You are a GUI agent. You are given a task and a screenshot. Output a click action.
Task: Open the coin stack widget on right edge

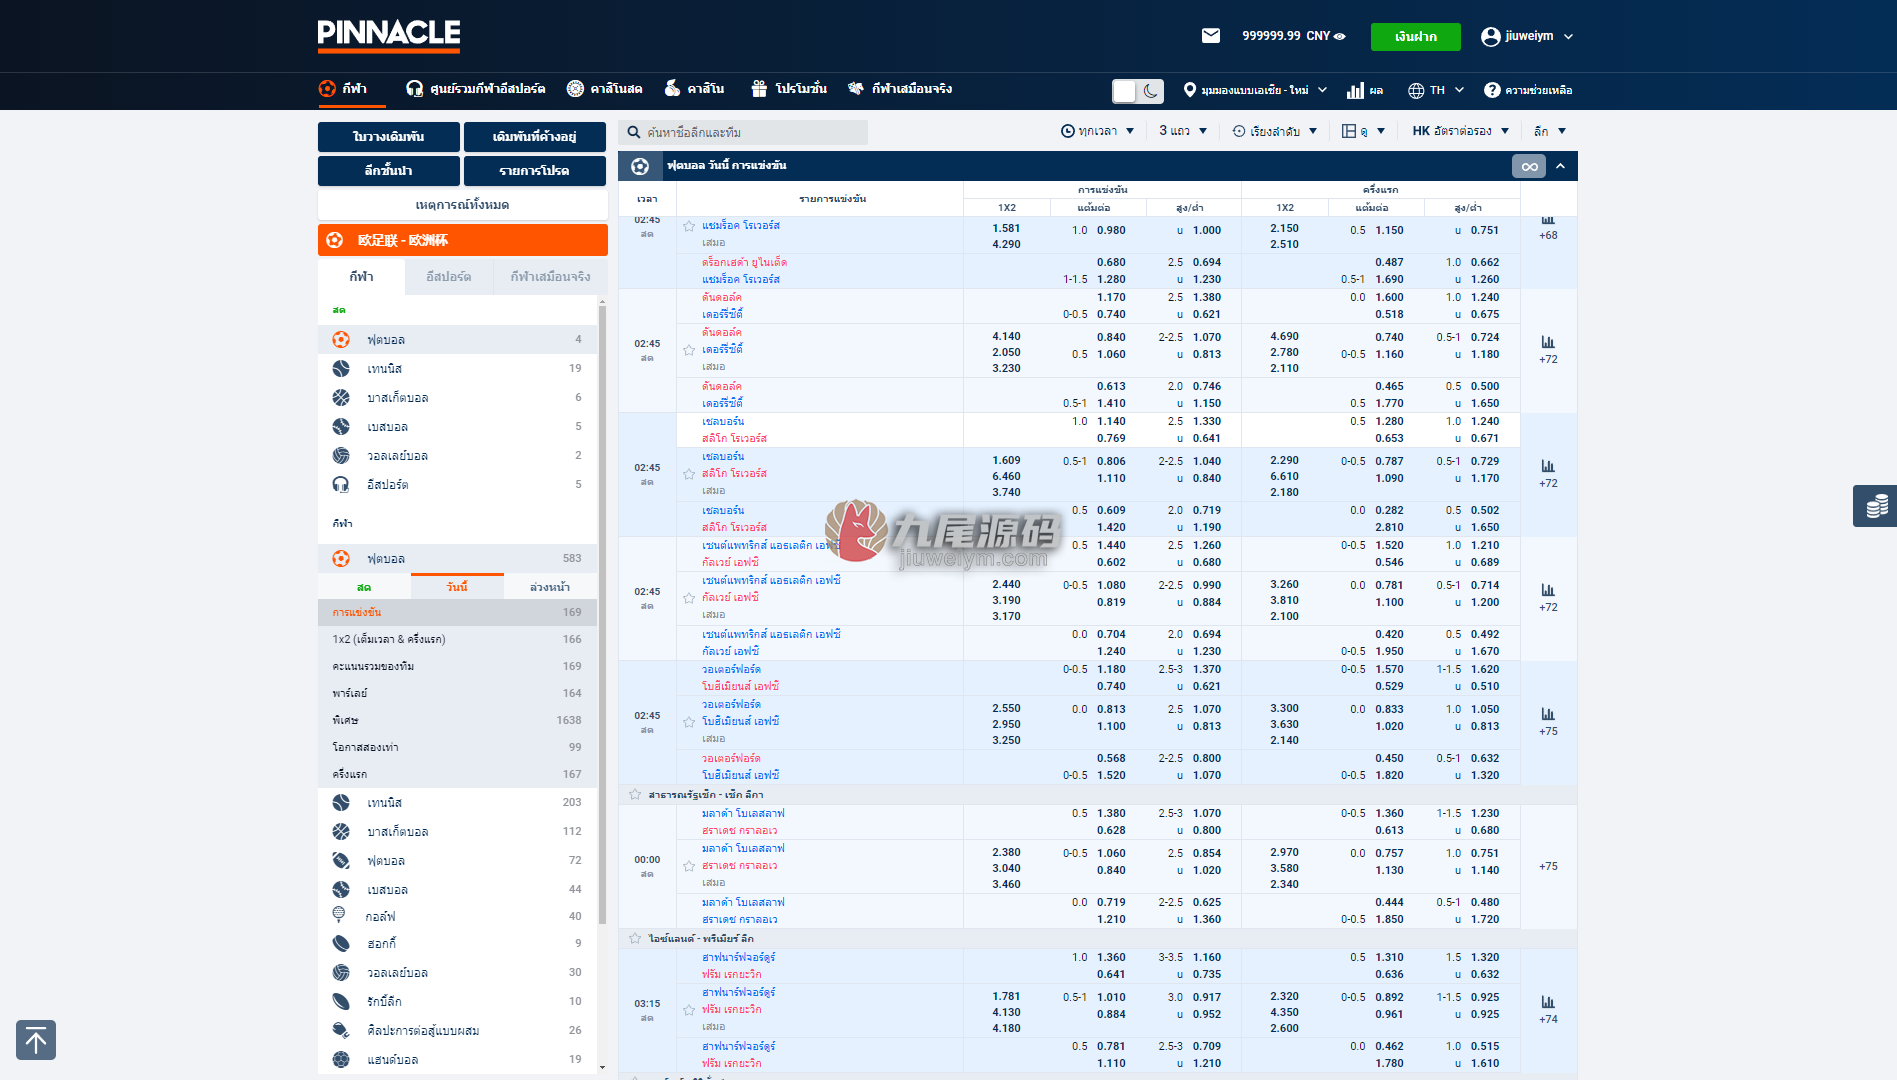(1875, 506)
